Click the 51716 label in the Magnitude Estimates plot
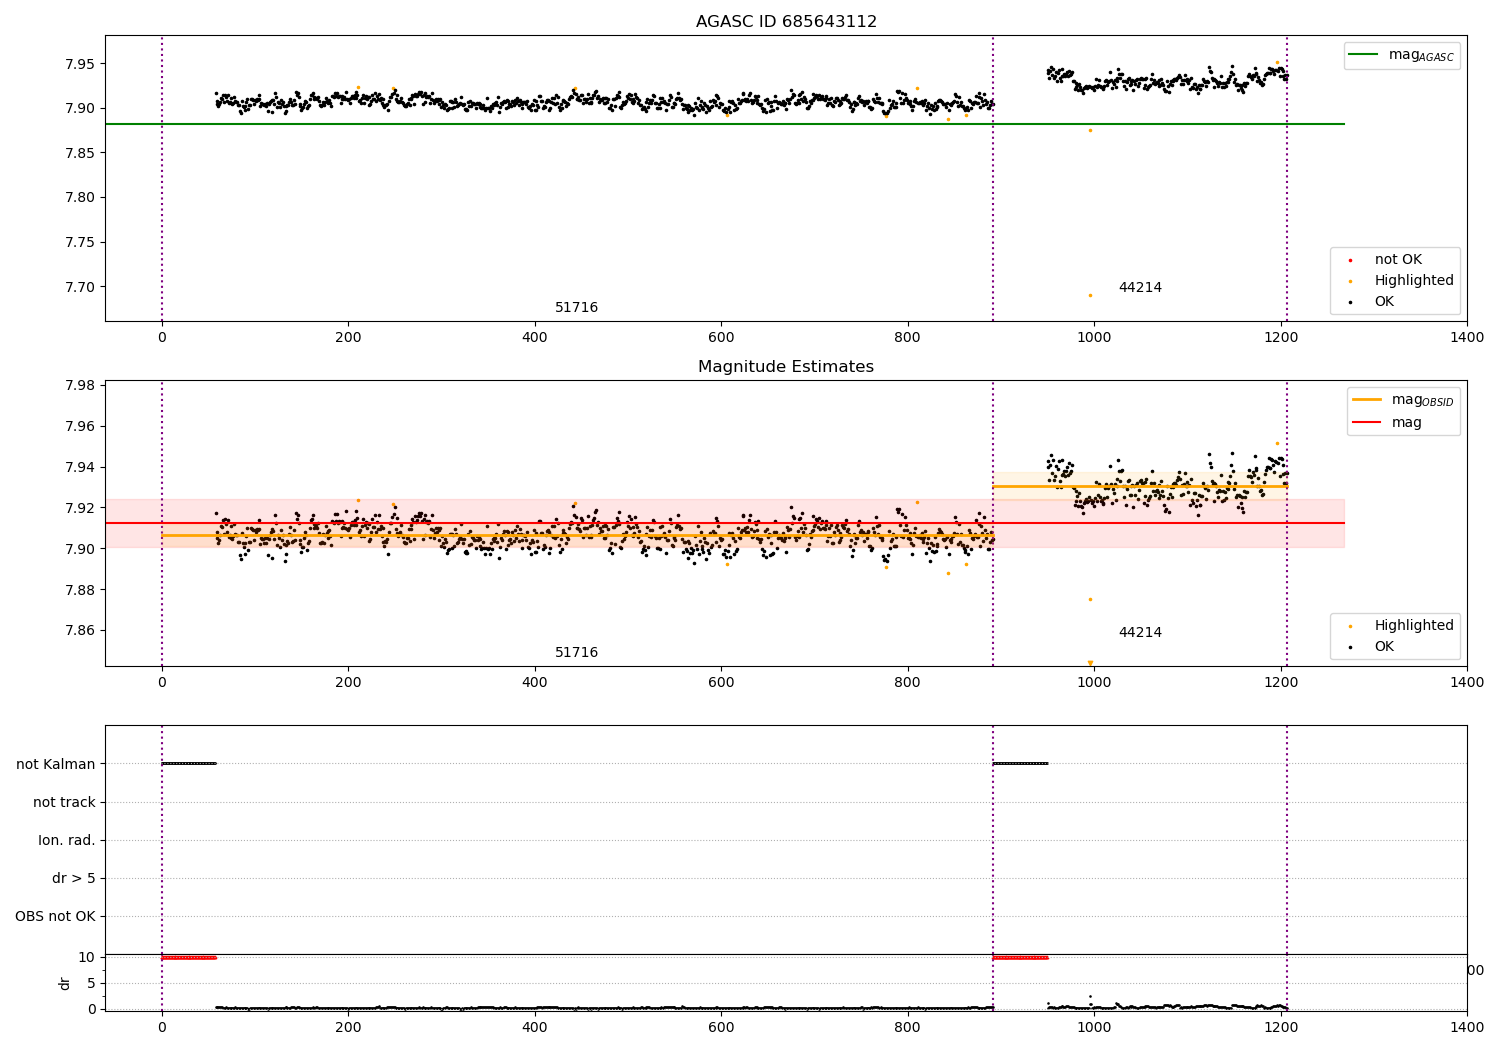The height and width of the screenshot is (1050, 1500). pyautogui.click(x=576, y=652)
